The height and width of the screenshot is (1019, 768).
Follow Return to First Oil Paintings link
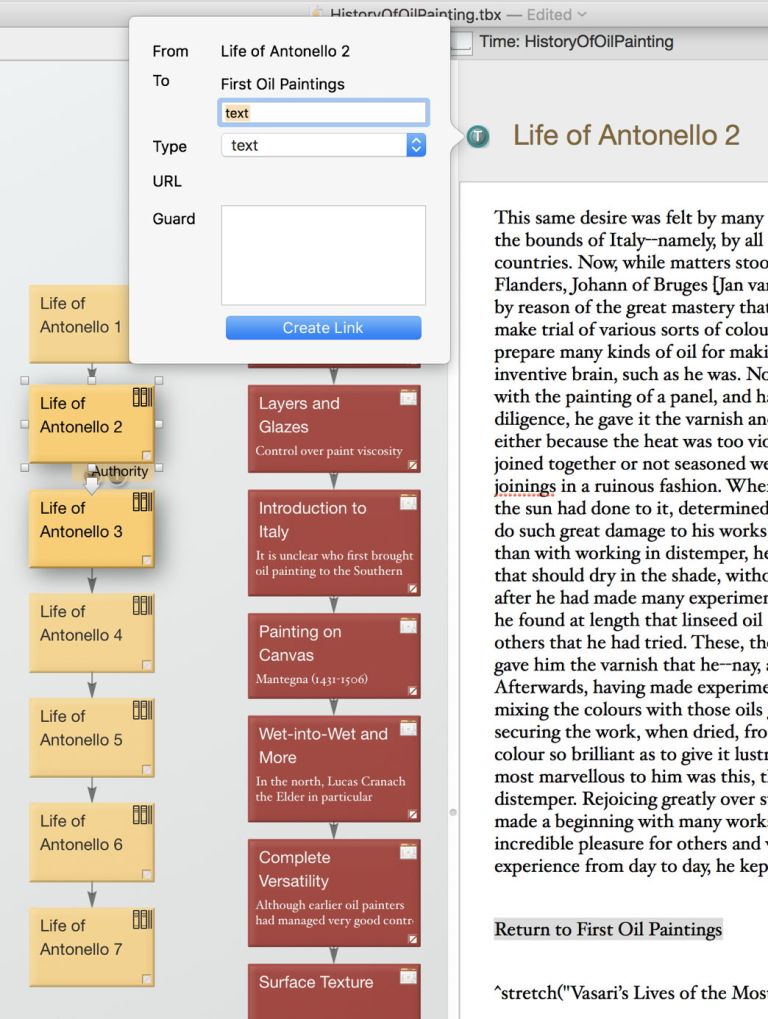point(608,929)
